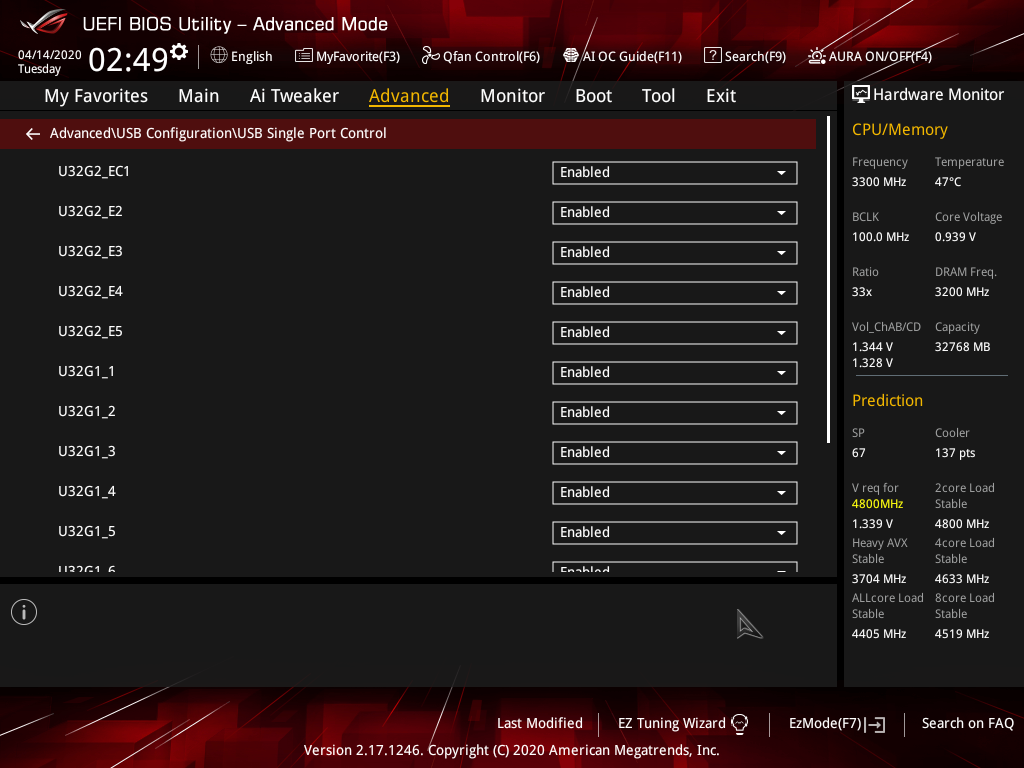Expand the U32G1_5 dropdown
The image size is (1024, 768).
tap(675, 533)
